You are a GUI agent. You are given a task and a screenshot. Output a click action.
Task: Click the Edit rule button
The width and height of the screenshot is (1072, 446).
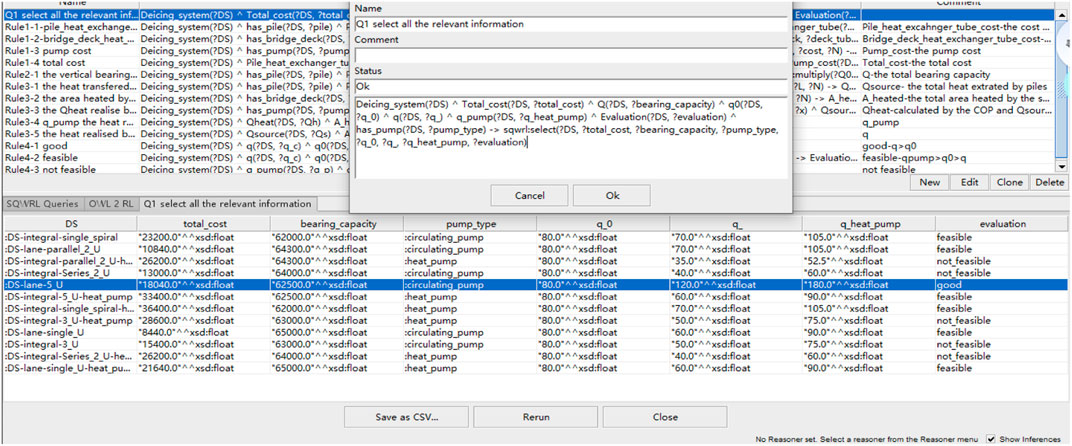coord(967,182)
